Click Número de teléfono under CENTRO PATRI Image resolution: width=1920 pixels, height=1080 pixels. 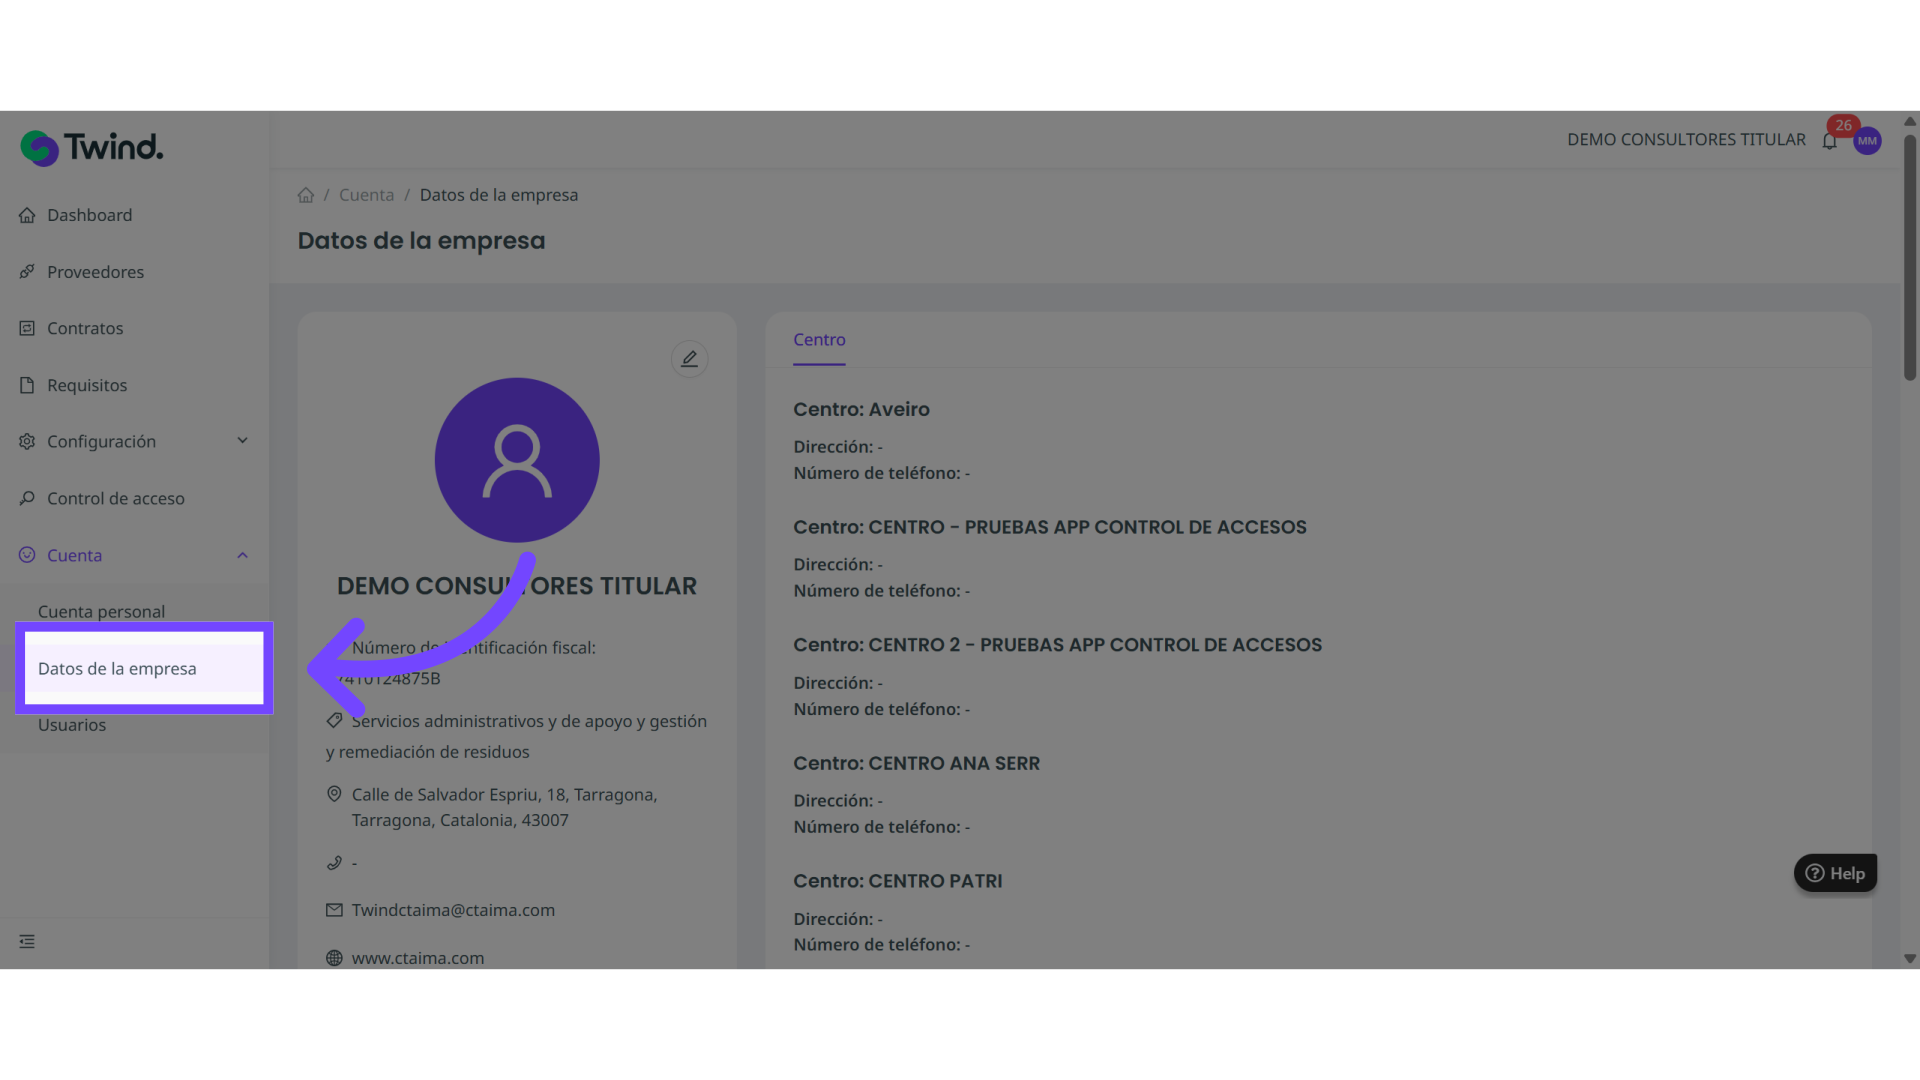coord(881,945)
